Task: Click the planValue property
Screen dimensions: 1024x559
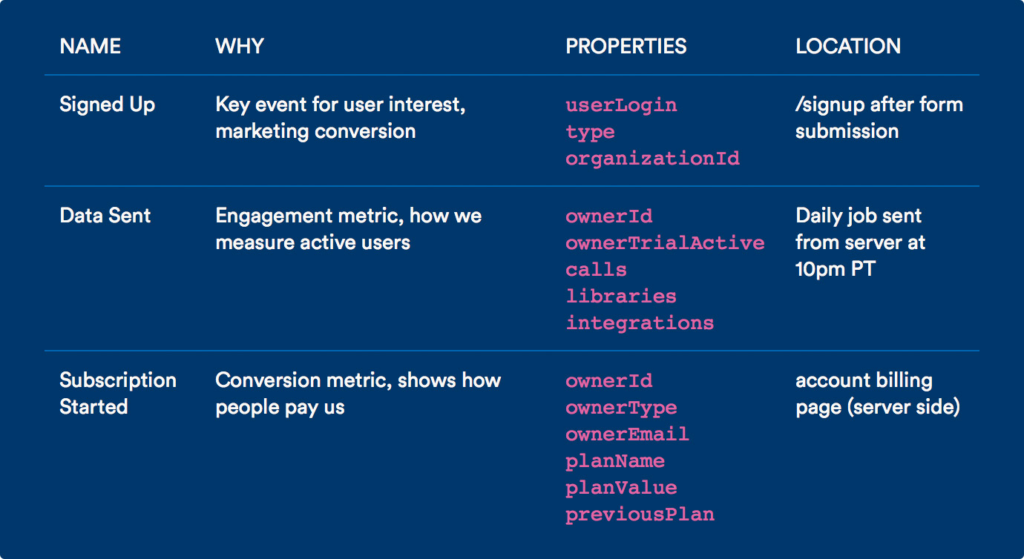Action: (621, 488)
